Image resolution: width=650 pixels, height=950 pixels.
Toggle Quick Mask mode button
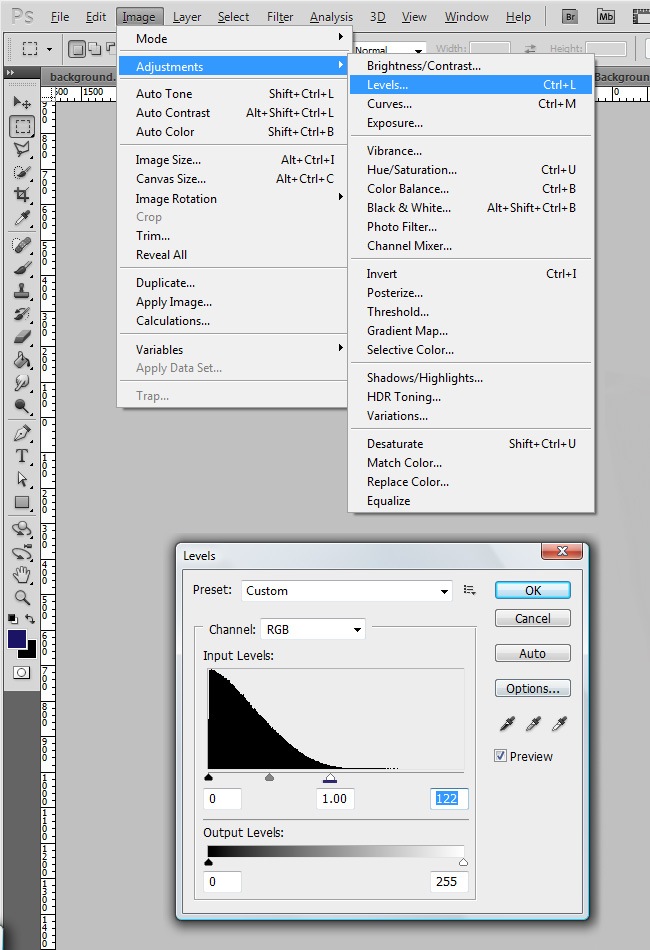point(22,673)
